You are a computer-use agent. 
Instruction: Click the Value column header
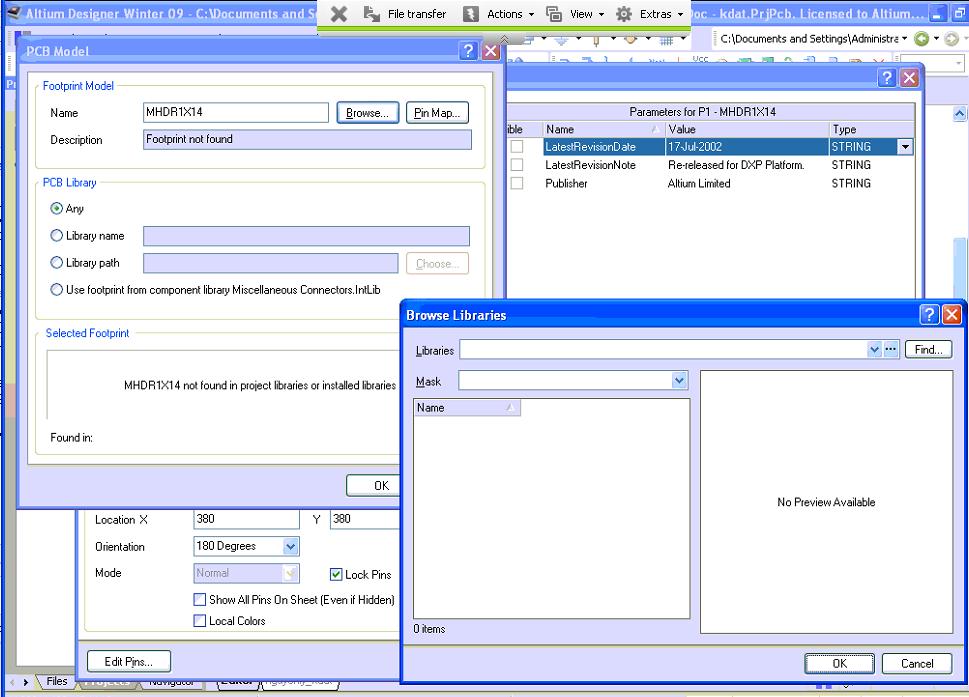coord(746,129)
